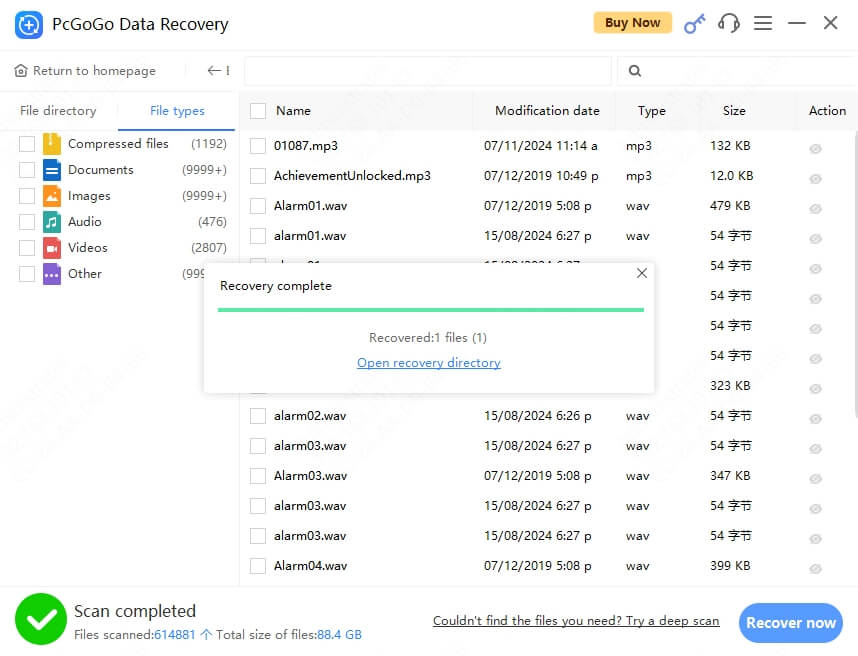Click the green scan completed checkmark icon
Image resolution: width=858 pixels, height=656 pixels.
(x=41, y=619)
